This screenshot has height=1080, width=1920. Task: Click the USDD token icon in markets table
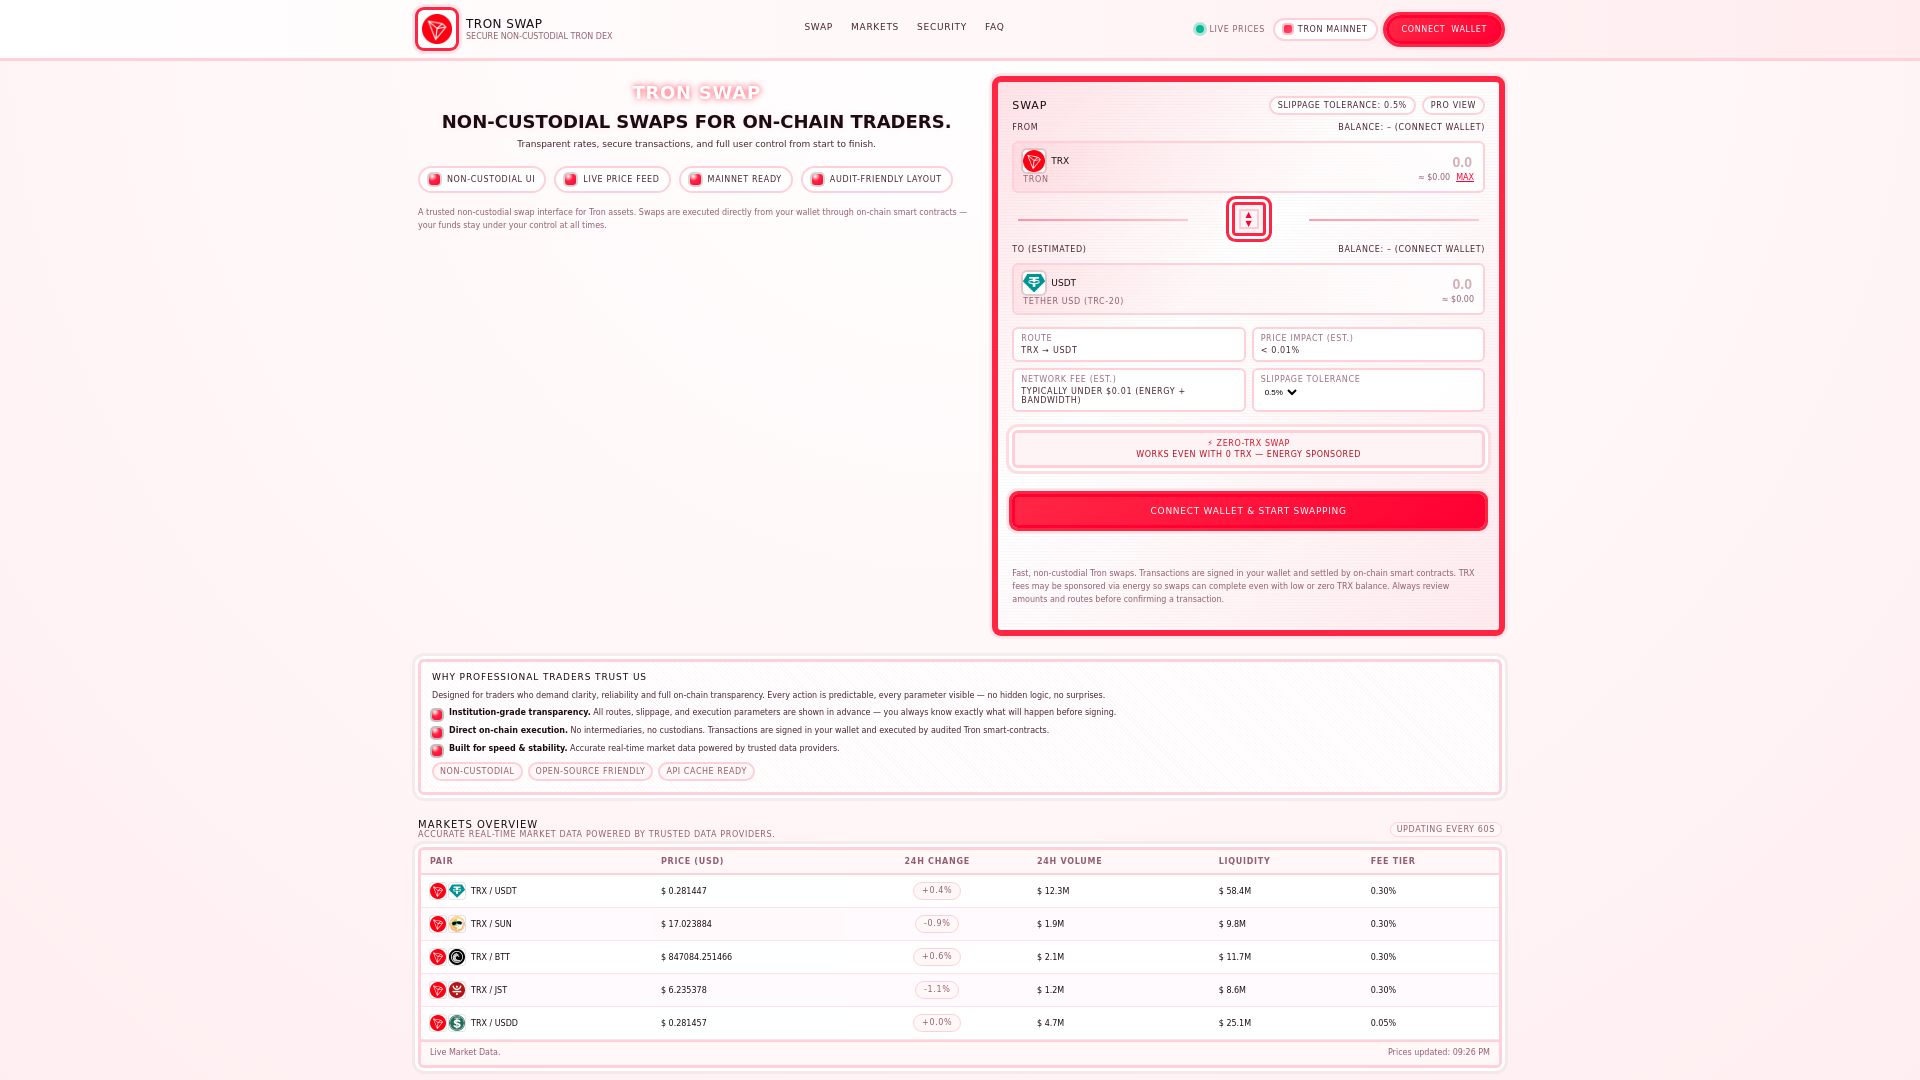click(x=457, y=1023)
